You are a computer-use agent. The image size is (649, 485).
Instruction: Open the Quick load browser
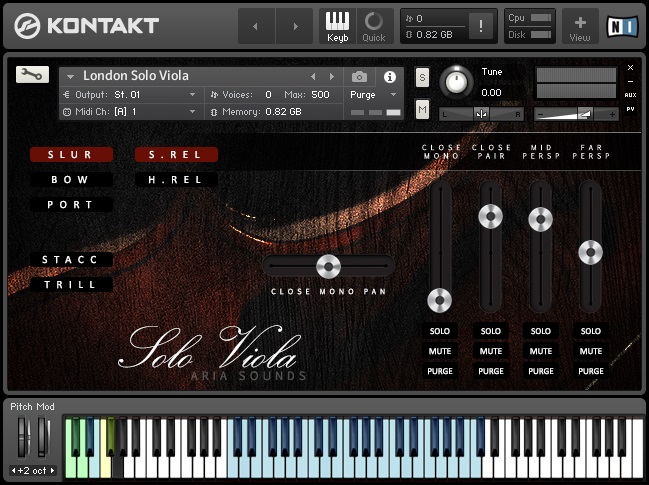374,26
